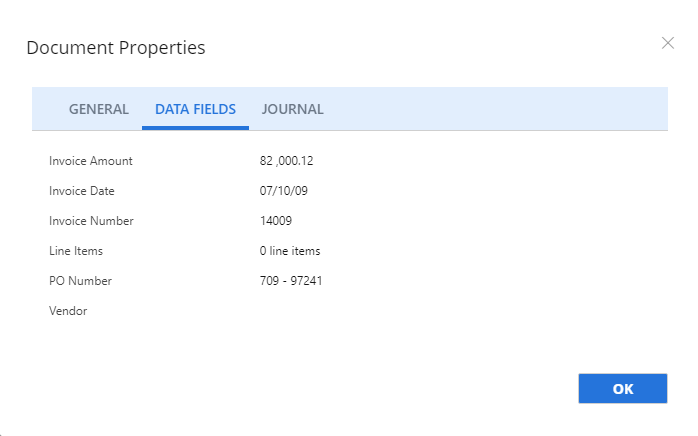This screenshot has width=698, height=436.
Task: Click the Invoice Date field label
Action: coord(82,191)
